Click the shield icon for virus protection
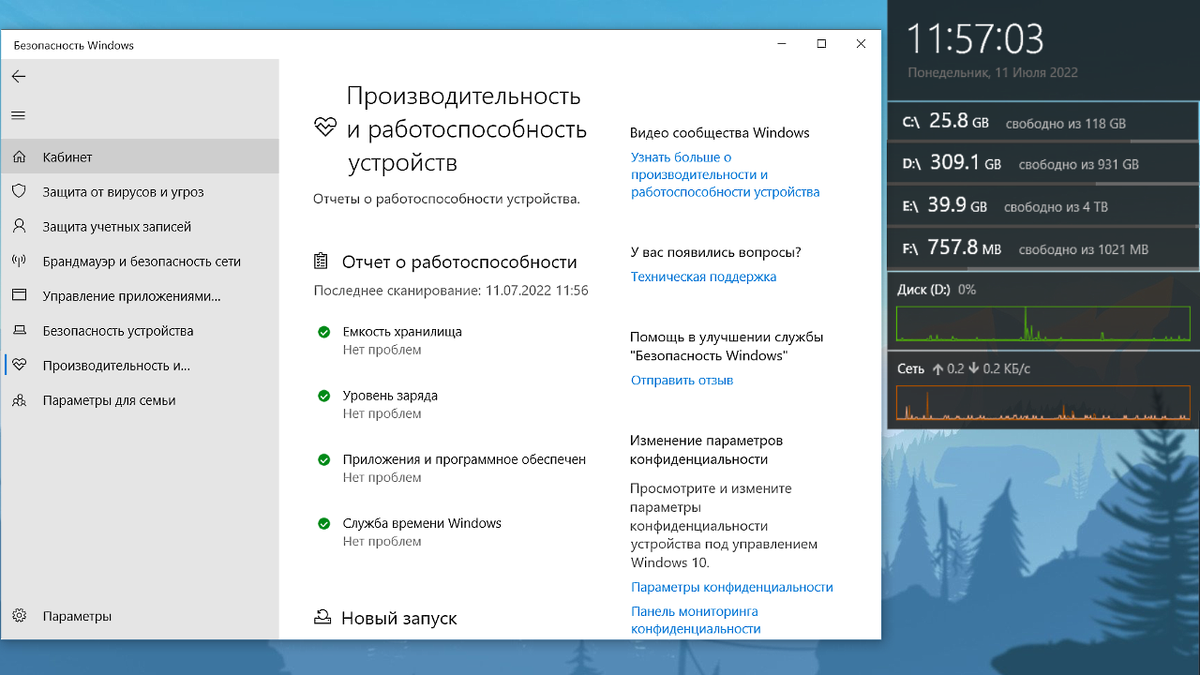 point(18,191)
